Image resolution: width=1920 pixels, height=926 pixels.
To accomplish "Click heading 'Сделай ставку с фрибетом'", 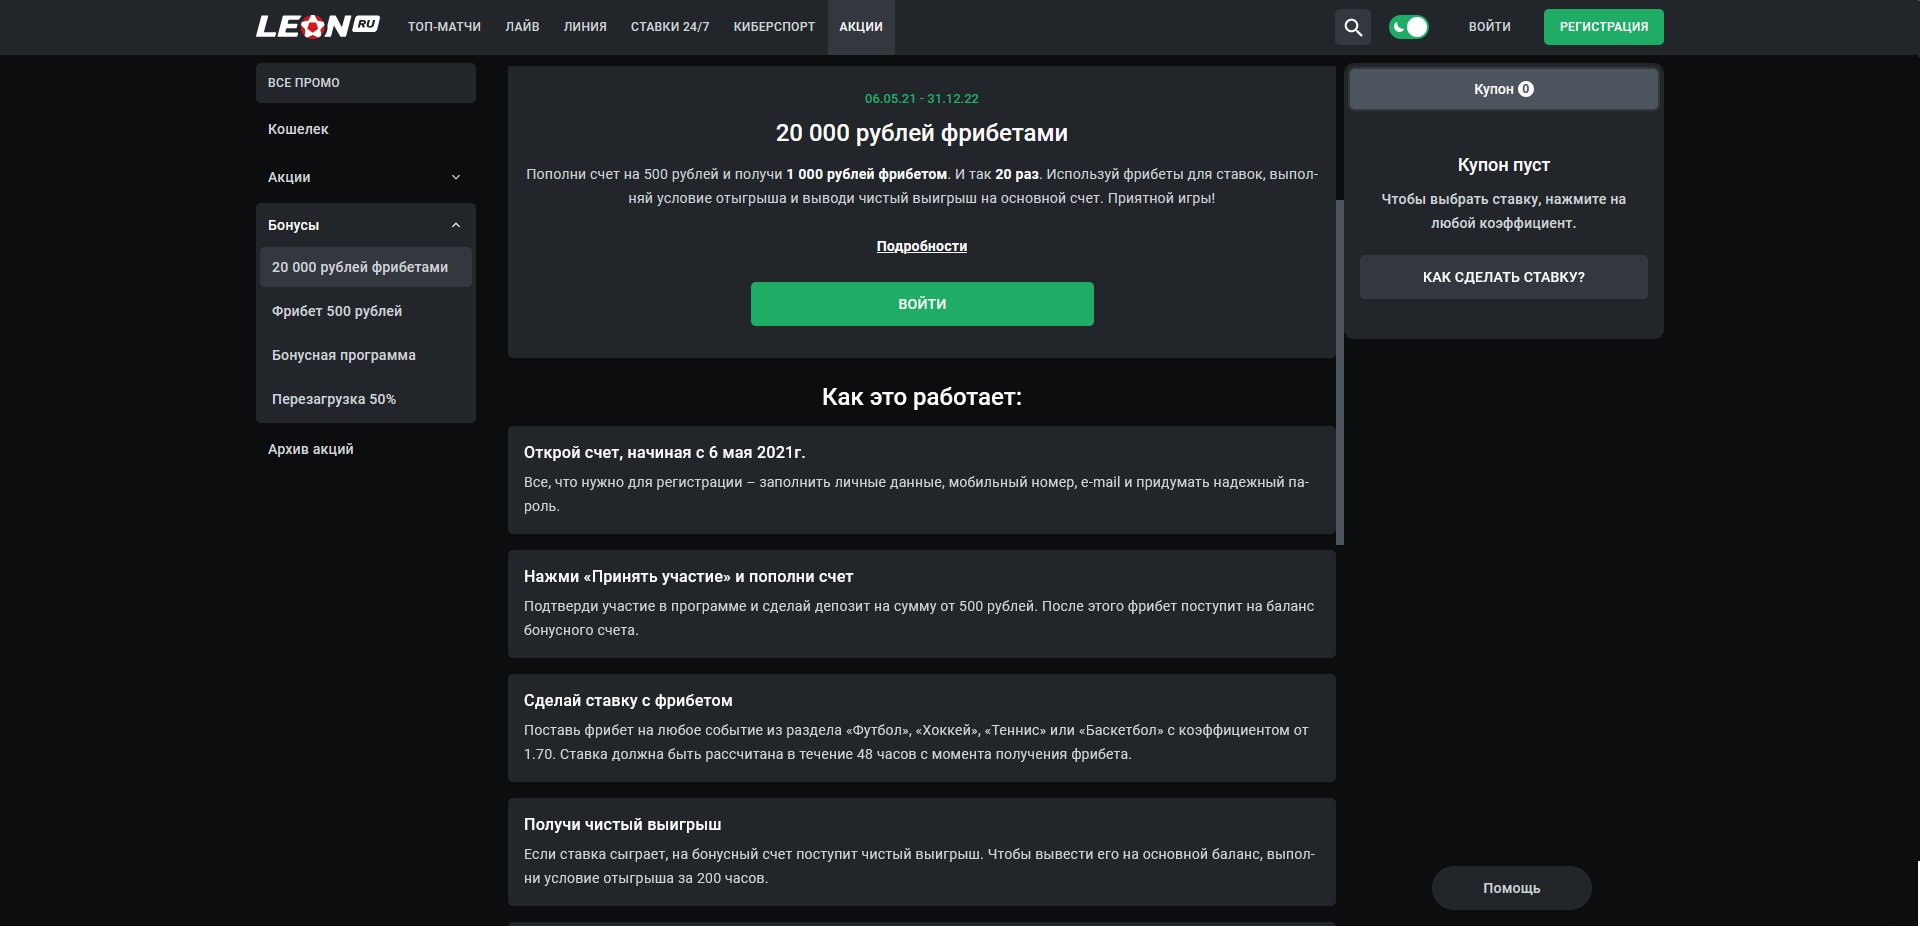I will pos(628,701).
